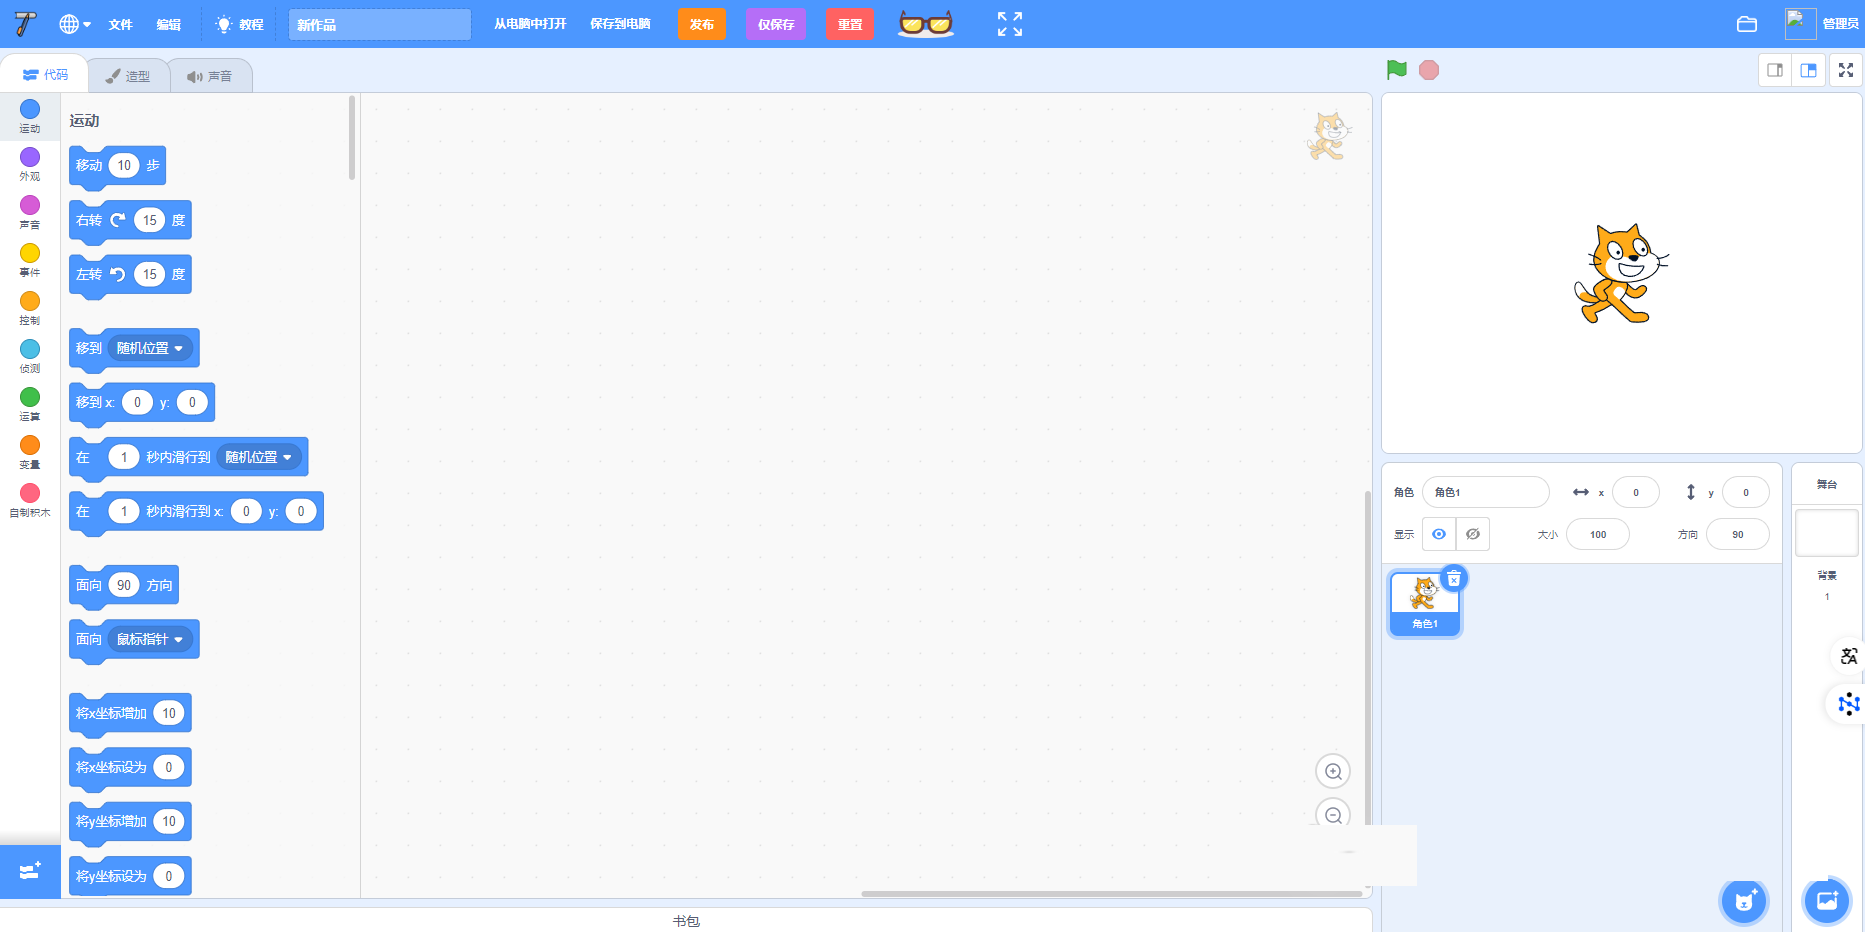
Task: Enter full screen stage mode
Action: (1846, 70)
